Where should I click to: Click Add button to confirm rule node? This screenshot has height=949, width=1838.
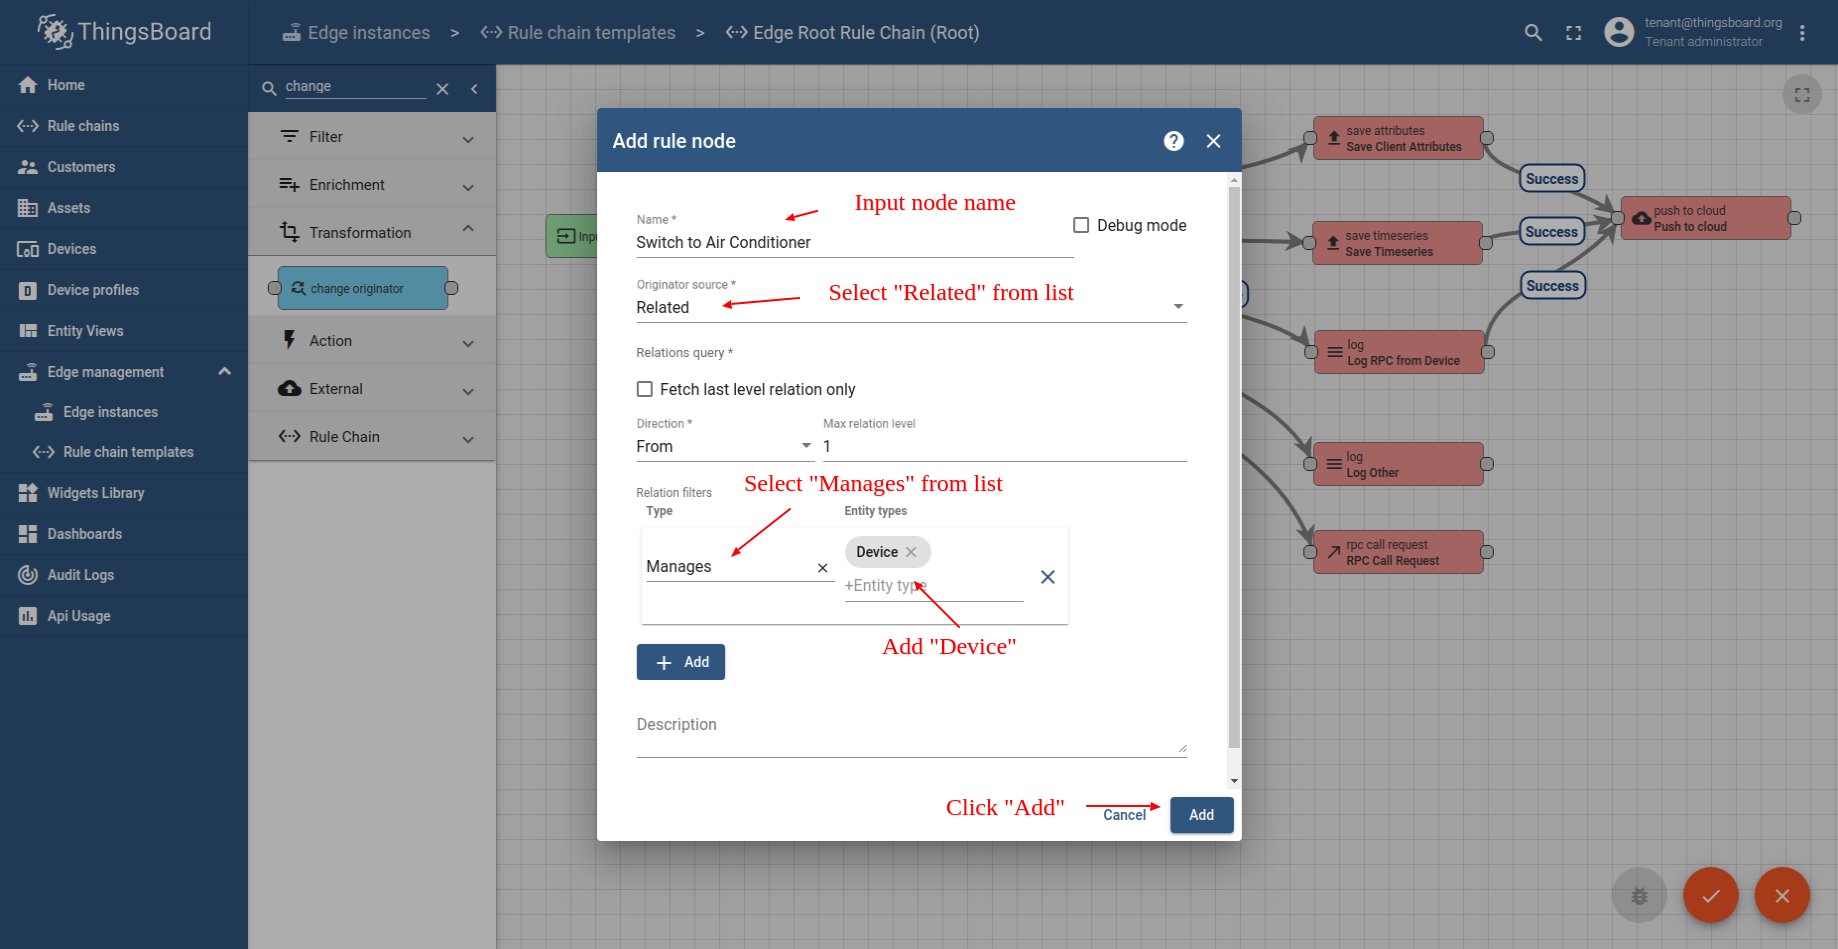[x=1201, y=815]
